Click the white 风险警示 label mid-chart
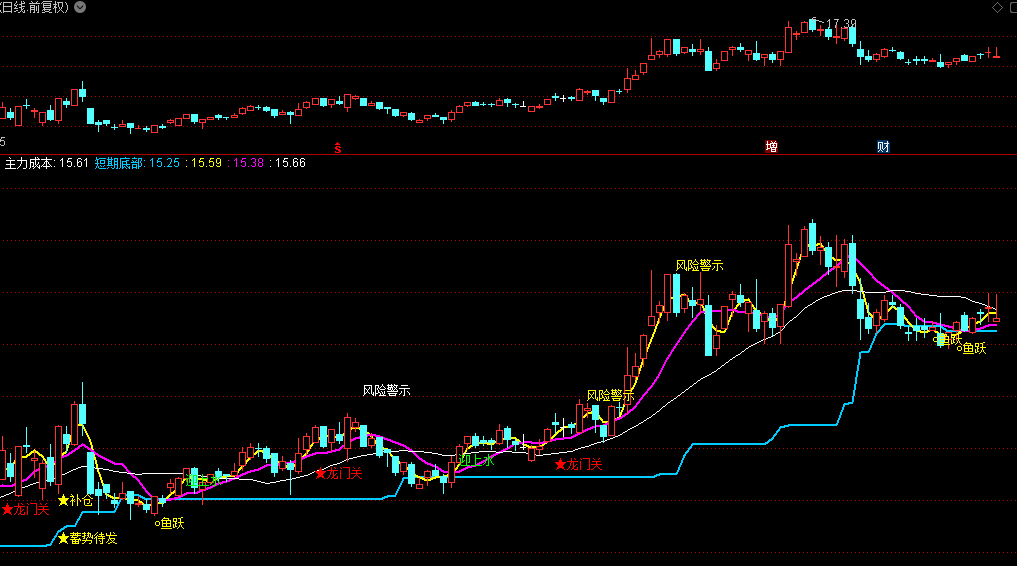This screenshot has height=566, width=1017. click(x=386, y=391)
